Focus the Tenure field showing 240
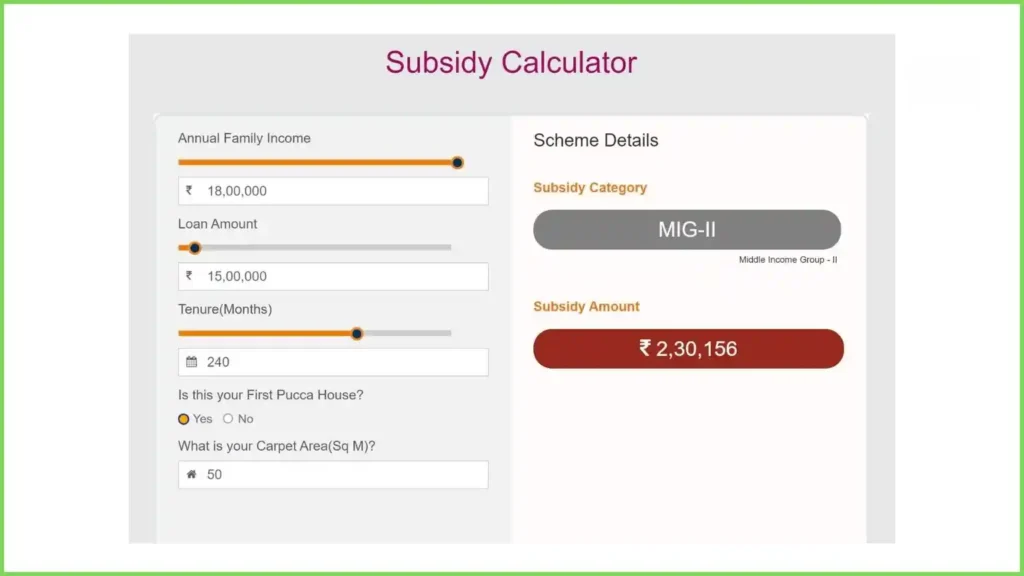1024x576 pixels. pos(333,362)
